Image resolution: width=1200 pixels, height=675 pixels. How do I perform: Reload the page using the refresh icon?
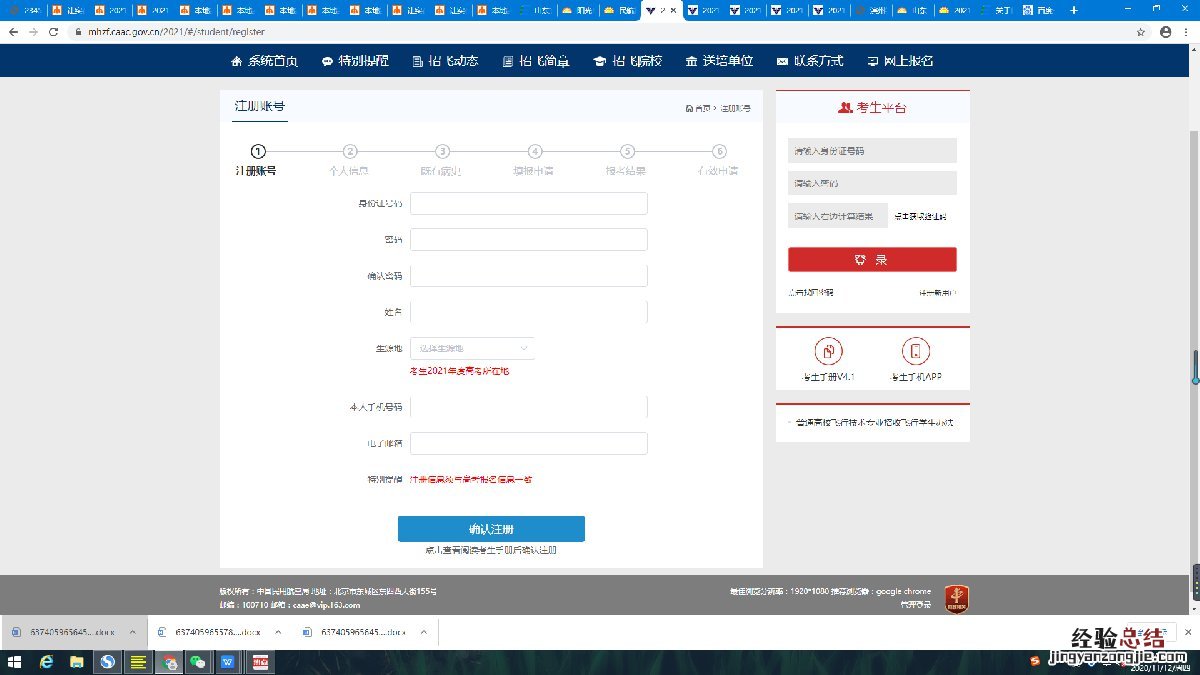53,32
